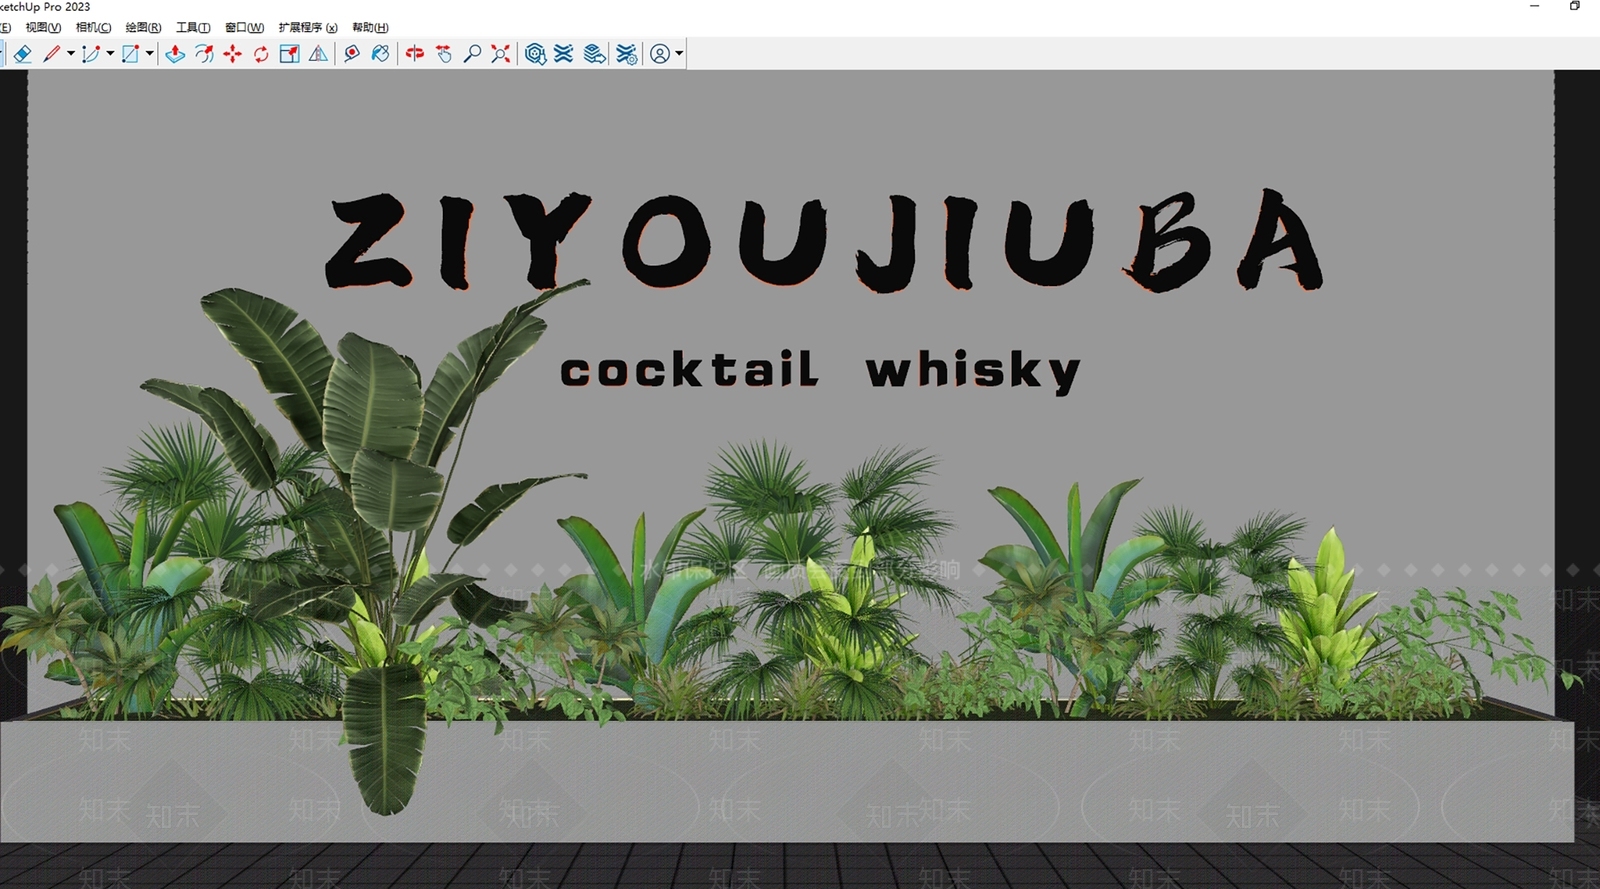Click the Send to LayOut icon
1600x889 pixels.
[595, 54]
